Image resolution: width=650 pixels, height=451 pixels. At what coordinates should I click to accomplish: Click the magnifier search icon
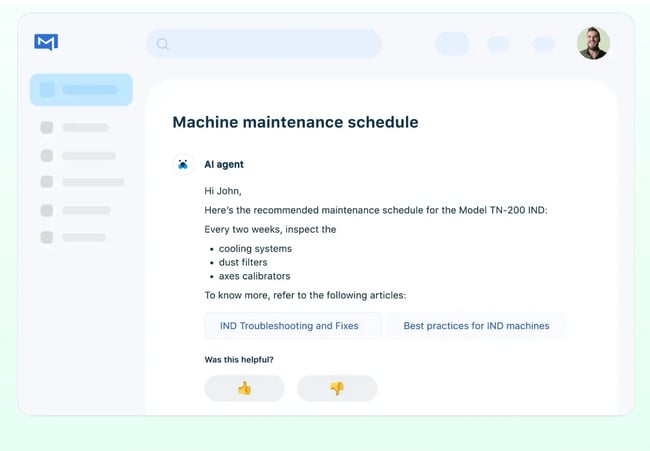[x=163, y=44]
